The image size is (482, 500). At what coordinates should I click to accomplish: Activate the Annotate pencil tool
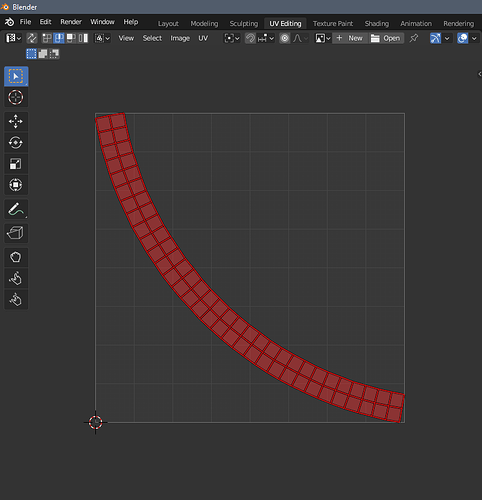(16, 209)
